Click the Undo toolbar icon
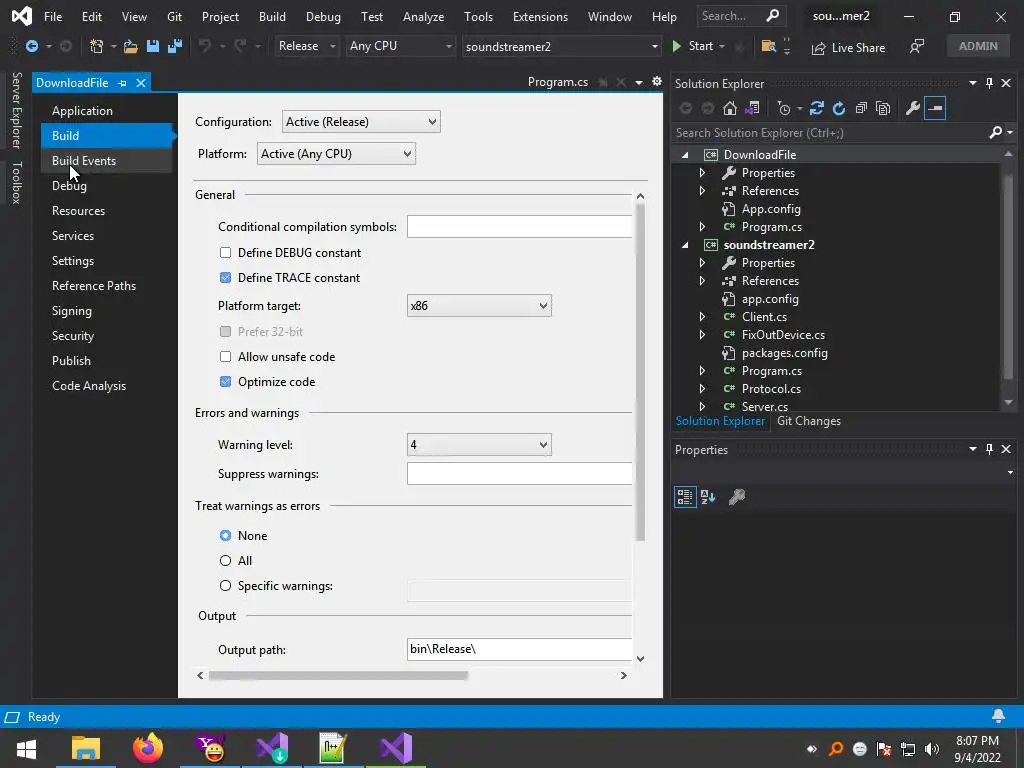This screenshot has width=1024, height=768. pos(205,46)
